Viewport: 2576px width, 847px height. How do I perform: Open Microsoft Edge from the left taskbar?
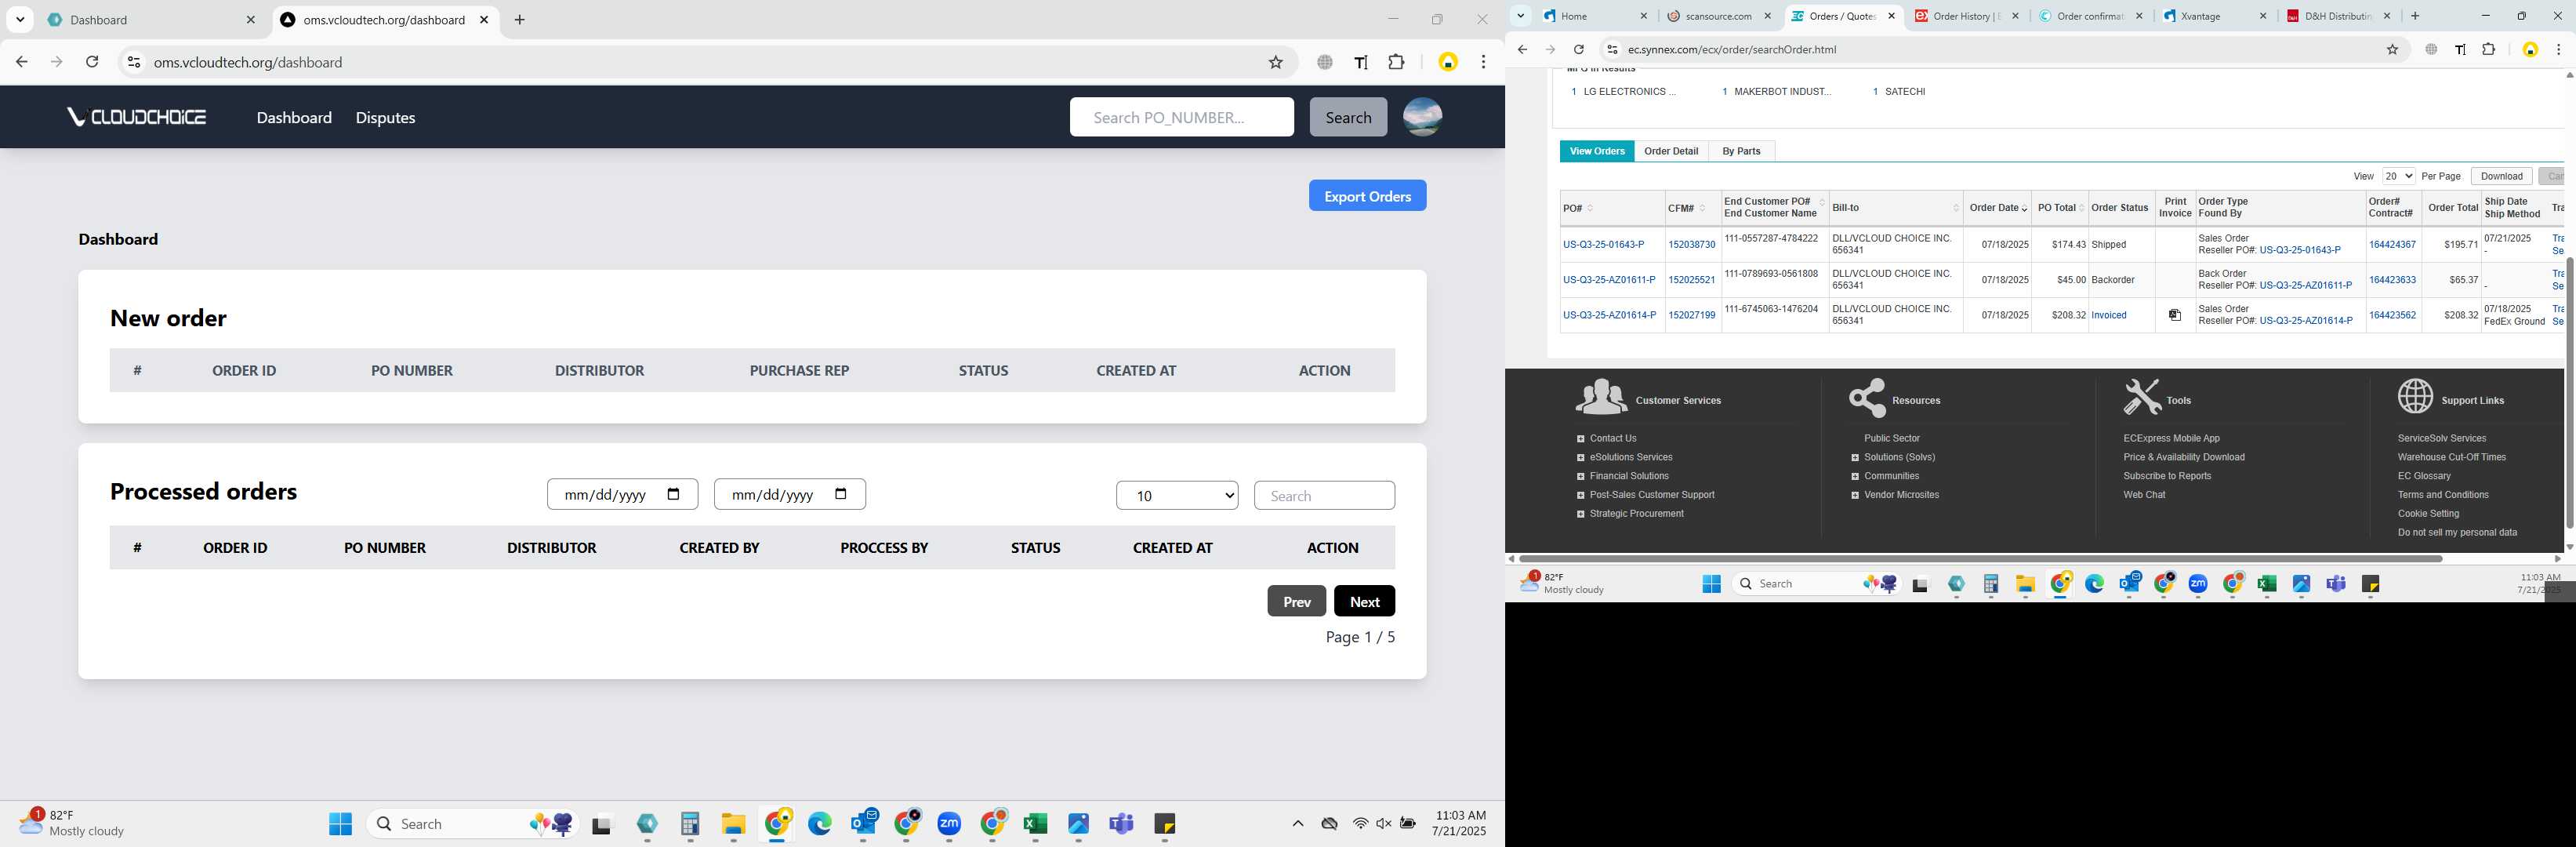coord(820,824)
